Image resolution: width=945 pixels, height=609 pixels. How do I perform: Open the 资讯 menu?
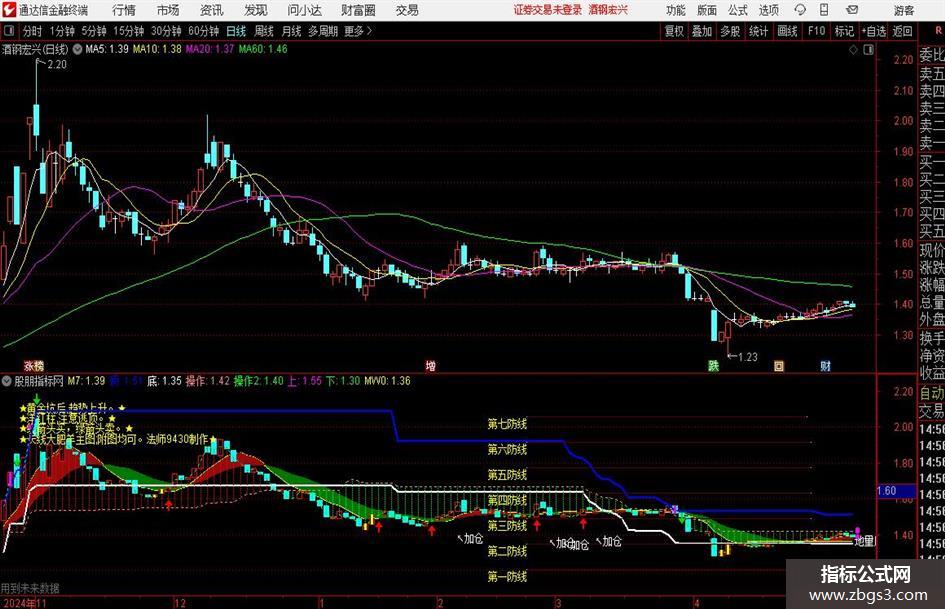pos(212,10)
